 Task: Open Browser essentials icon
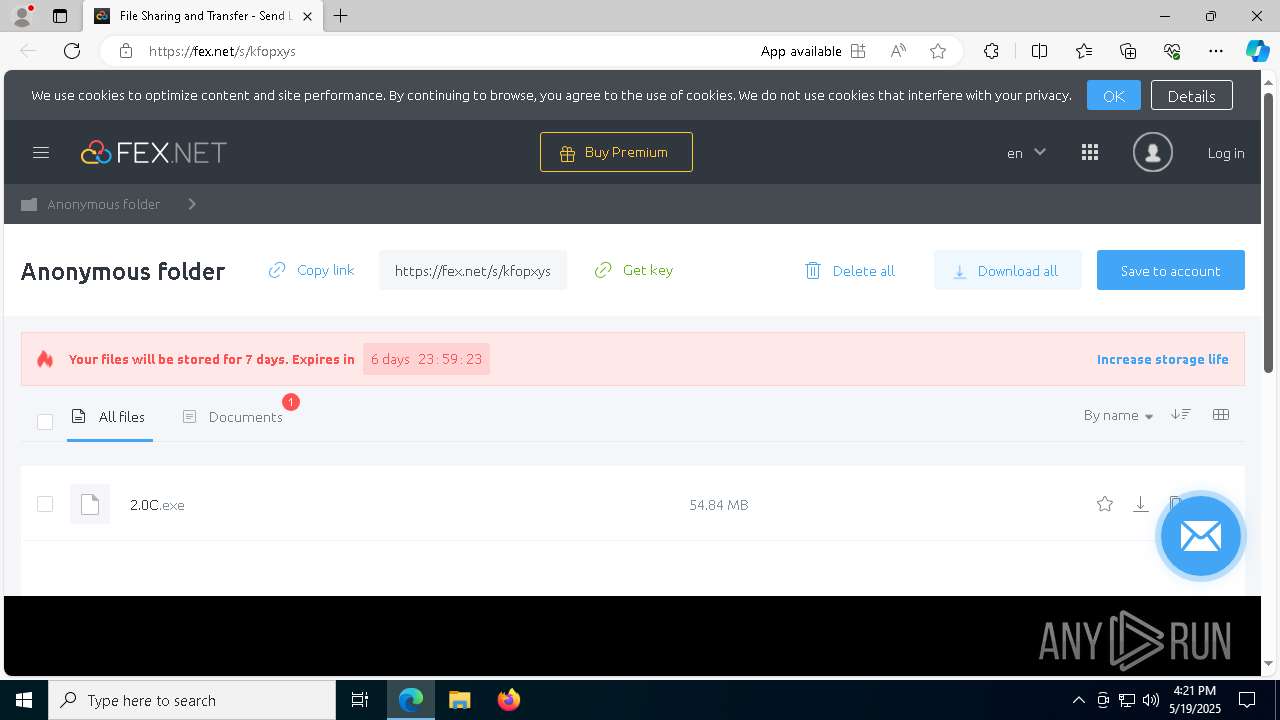coord(1172,51)
